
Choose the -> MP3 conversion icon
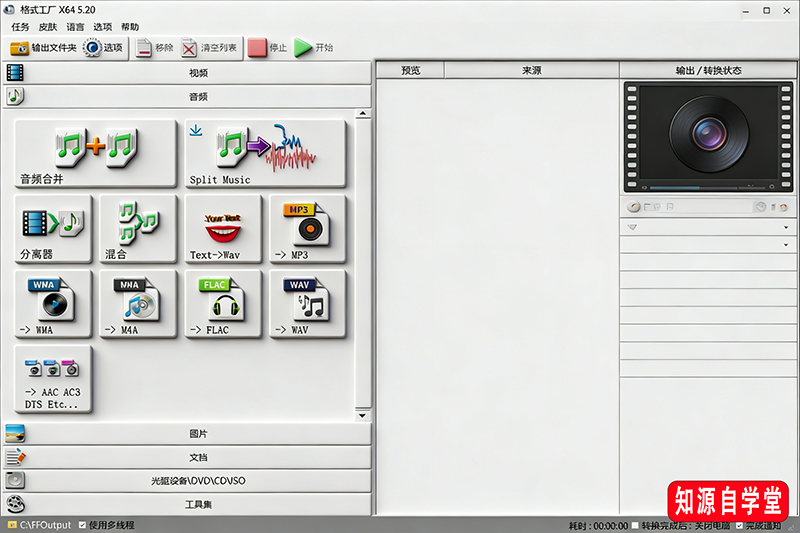(x=308, y=228)
